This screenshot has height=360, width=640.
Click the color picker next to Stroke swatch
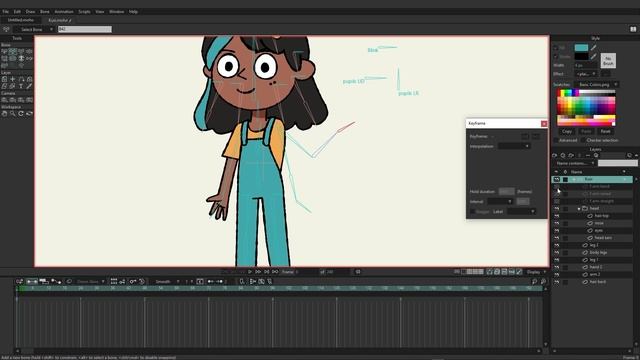pyautogui.click(x=593, y=56)
